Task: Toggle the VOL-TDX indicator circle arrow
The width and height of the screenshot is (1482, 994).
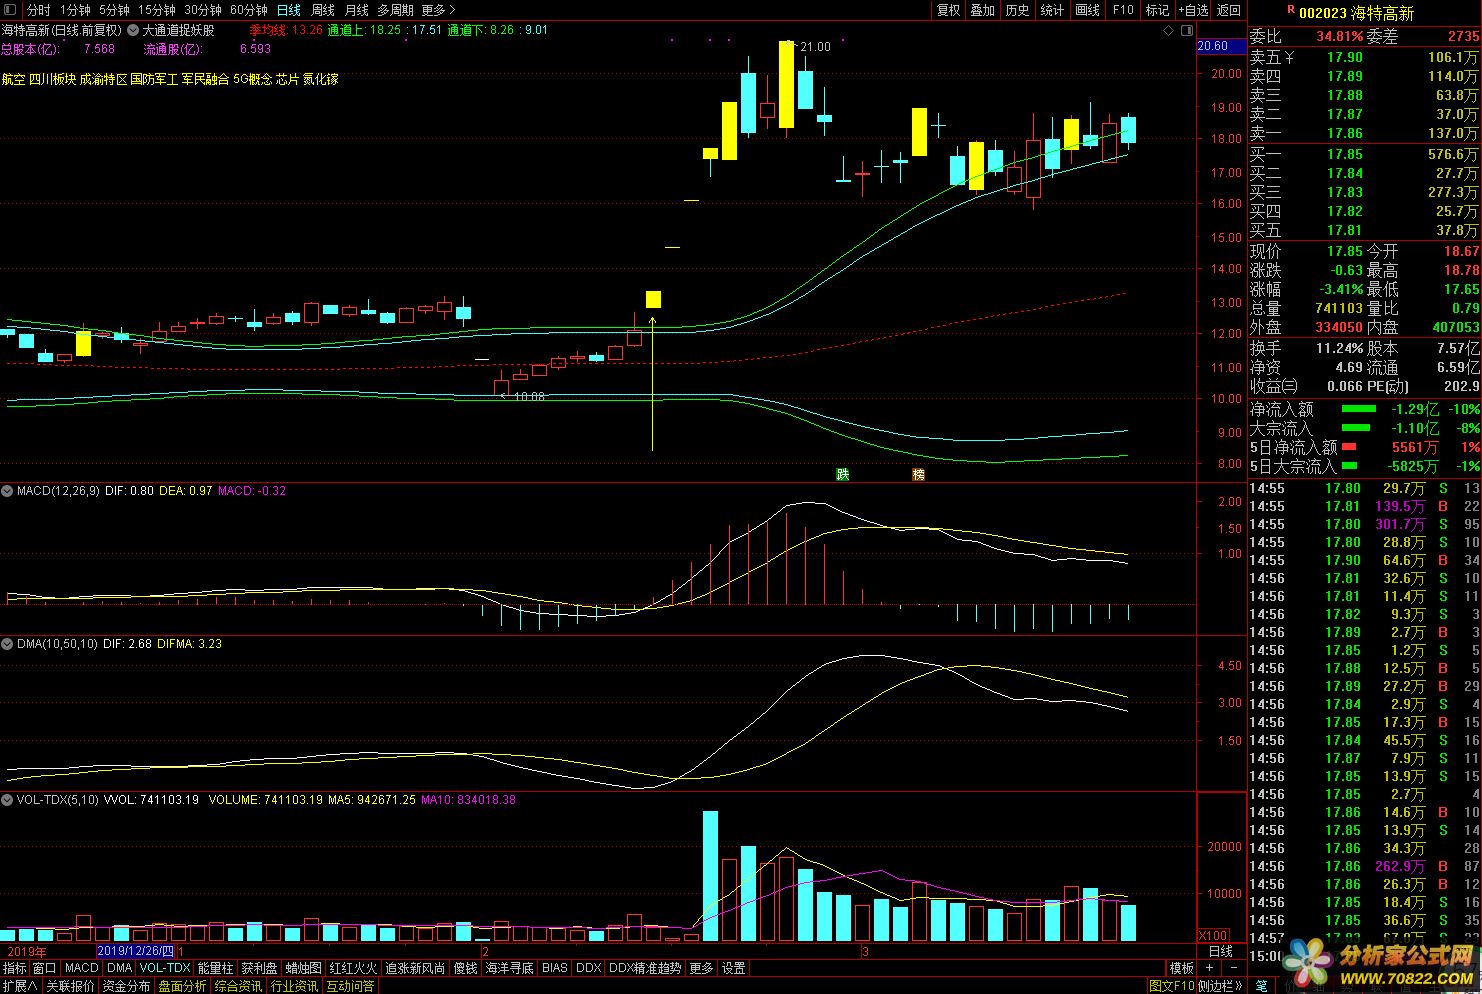Action: tap(8, 800)
